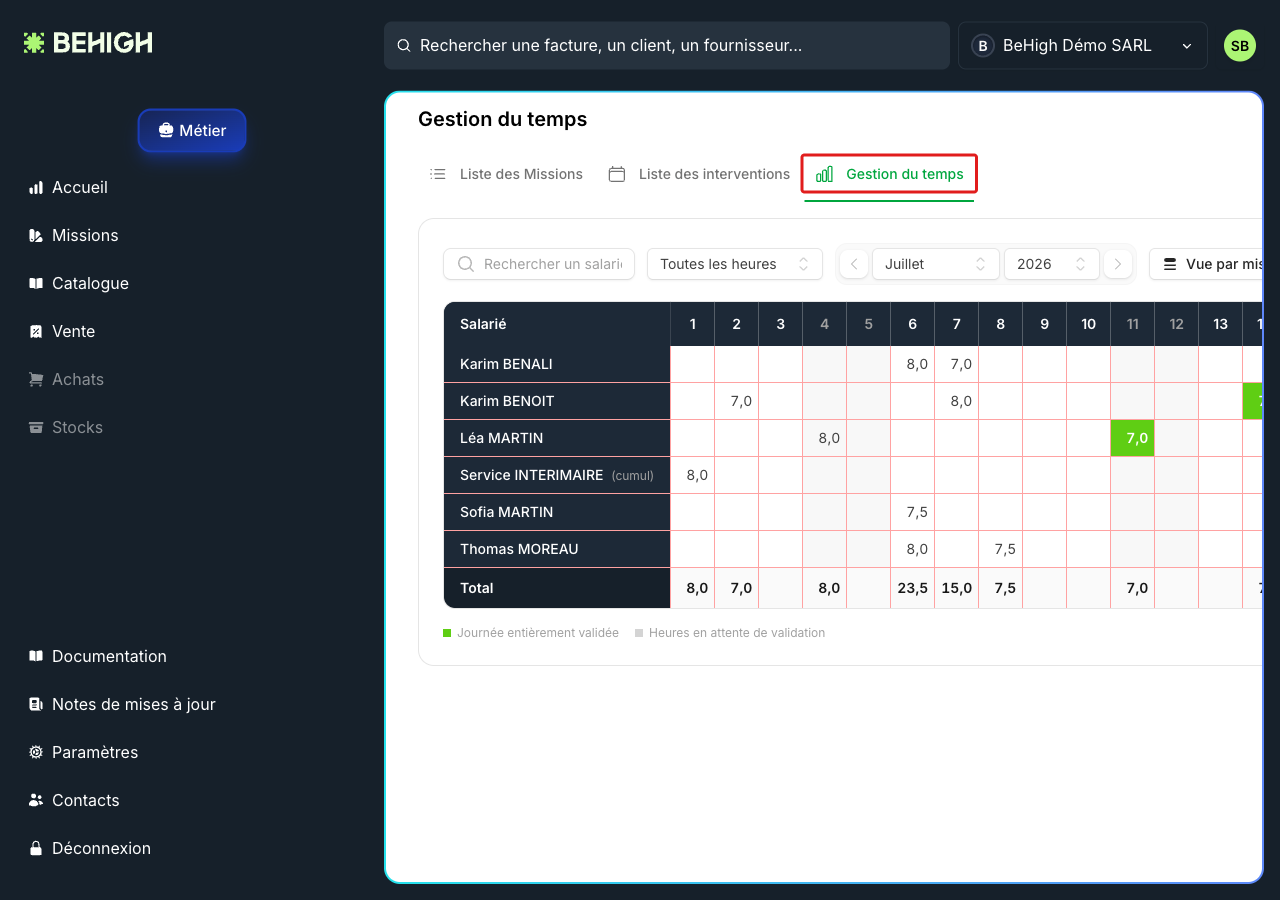Open Catalogue book icon in sidebar
Image resolution: width=1280 pixels, height=900 pixels.
(36, 283)
